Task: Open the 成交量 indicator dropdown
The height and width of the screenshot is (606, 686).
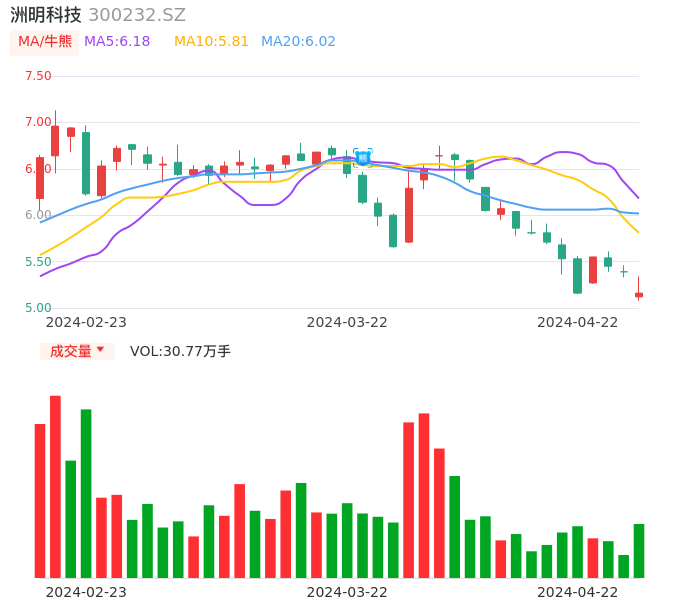Action: tap(77, 351)
